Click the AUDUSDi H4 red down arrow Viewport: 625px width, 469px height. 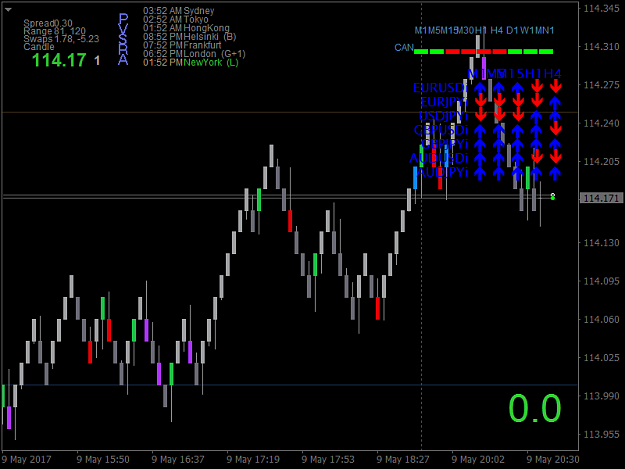click(x=556, y=157)
